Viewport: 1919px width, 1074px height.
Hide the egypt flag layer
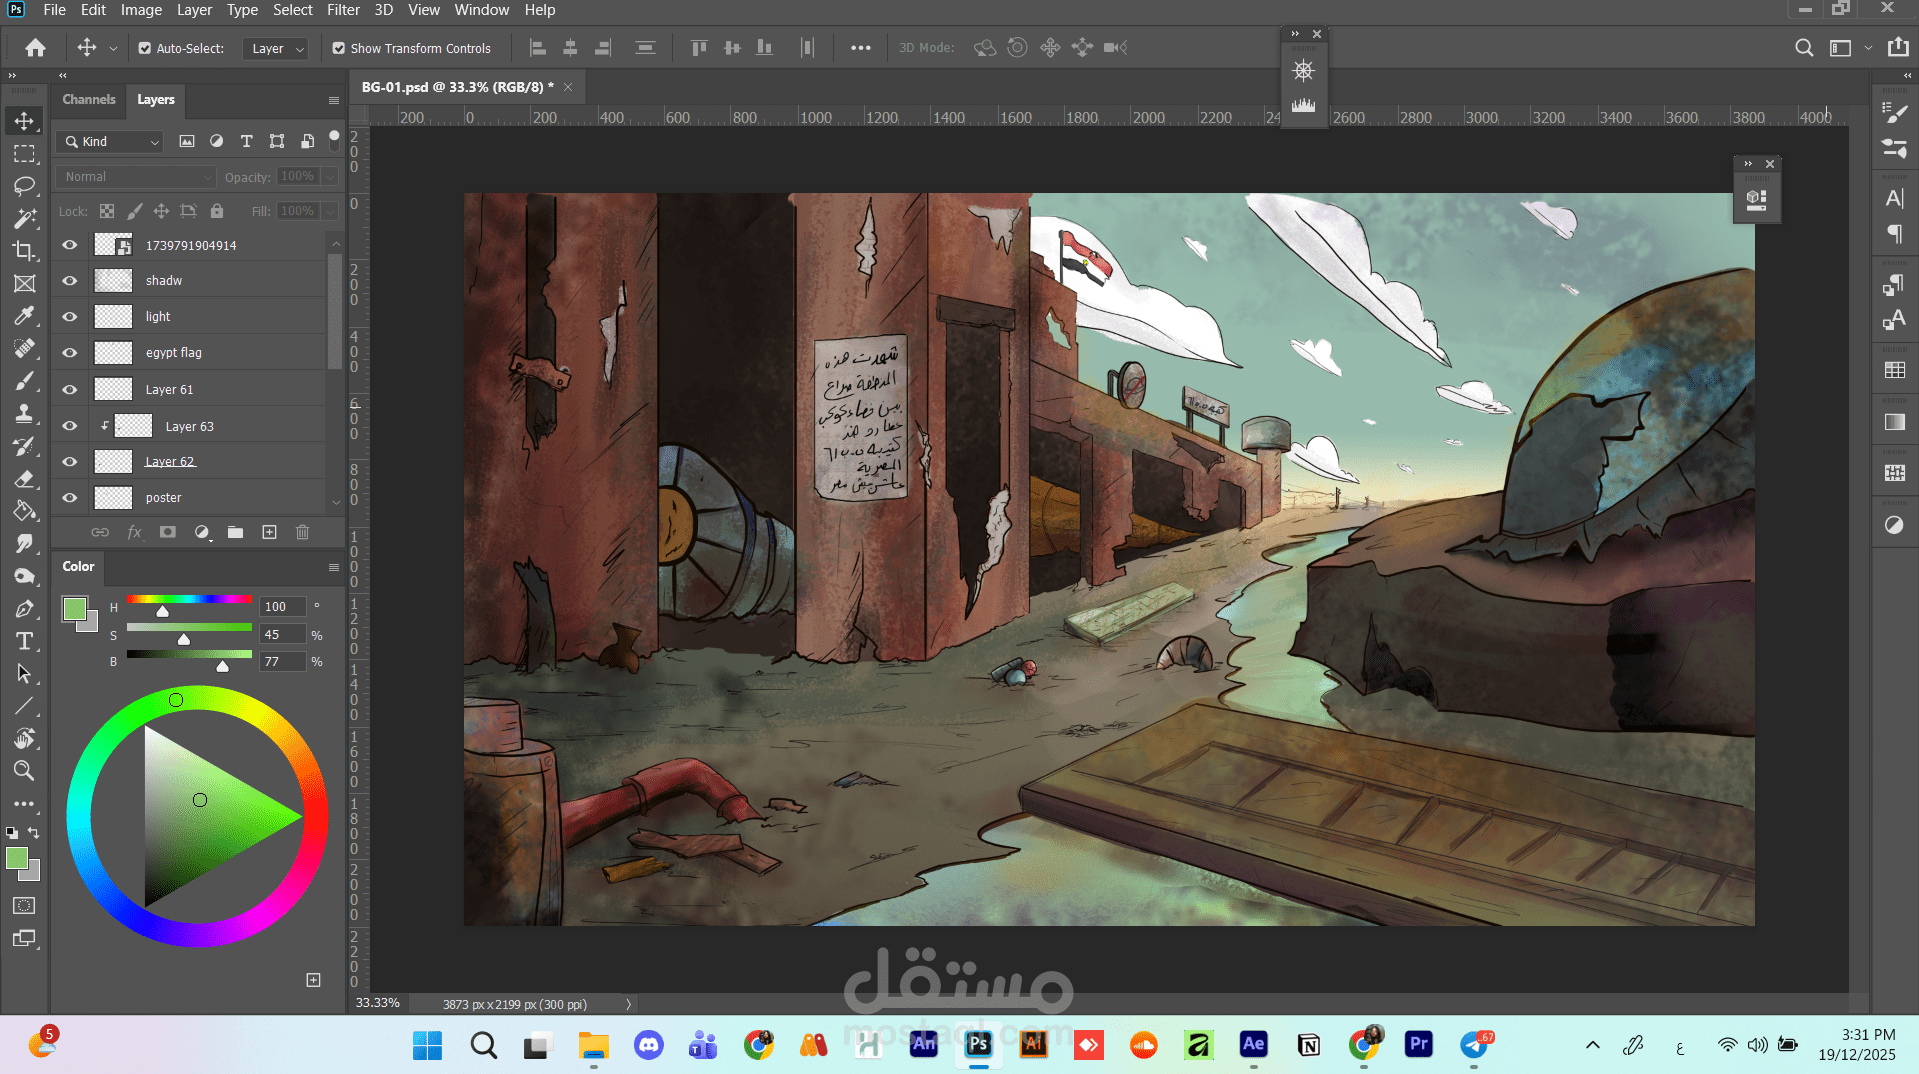(70, 352)
